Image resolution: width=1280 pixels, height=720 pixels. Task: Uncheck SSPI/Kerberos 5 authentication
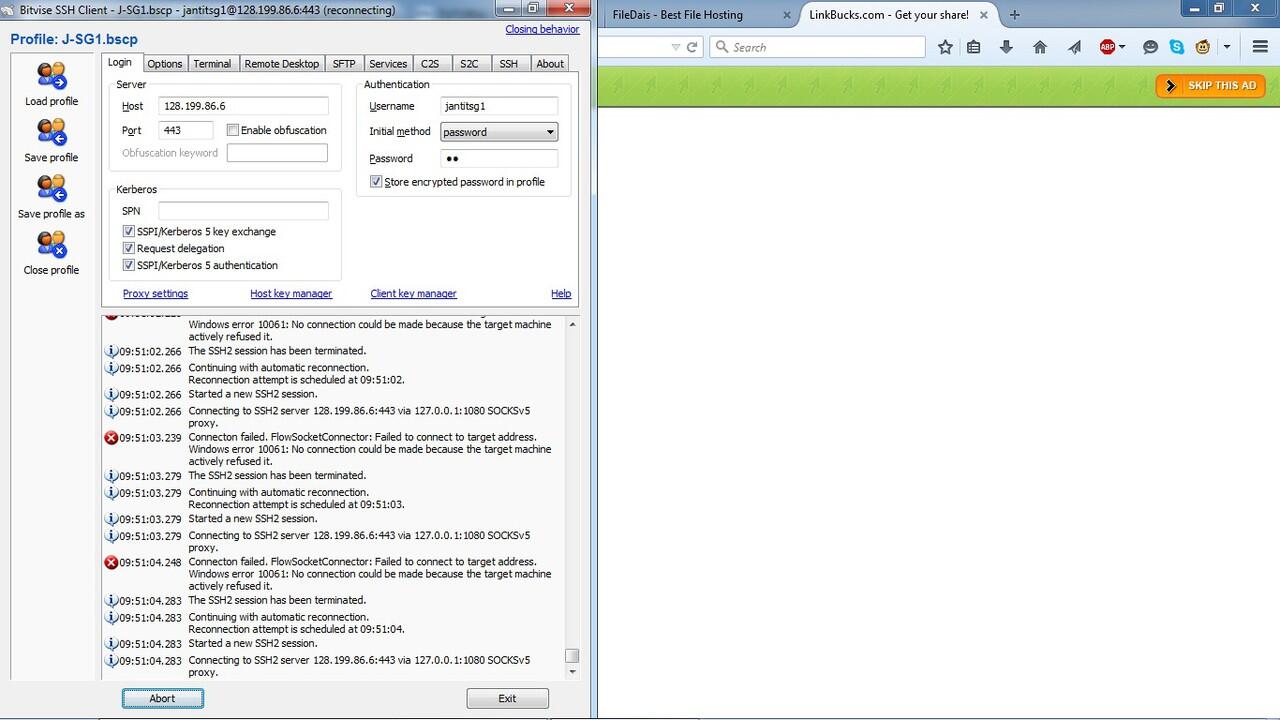[x=128, y=265]
